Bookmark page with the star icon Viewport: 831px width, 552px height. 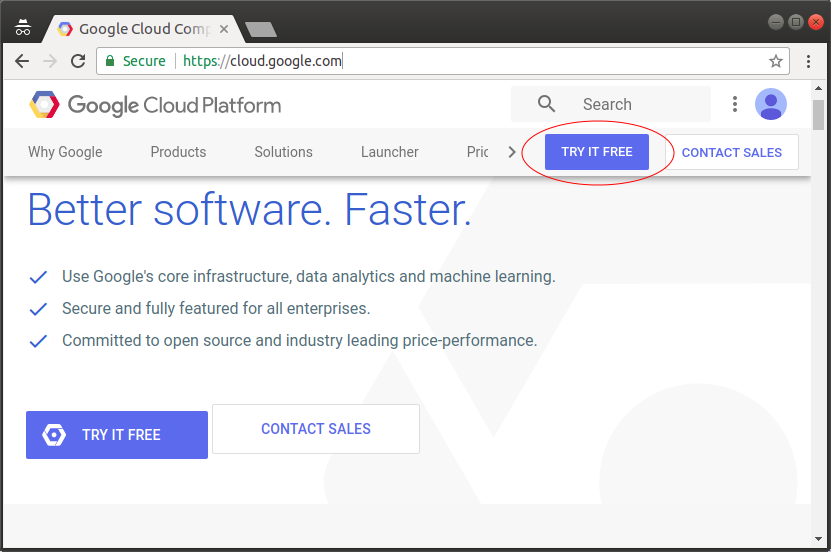[x=775, y=61]
